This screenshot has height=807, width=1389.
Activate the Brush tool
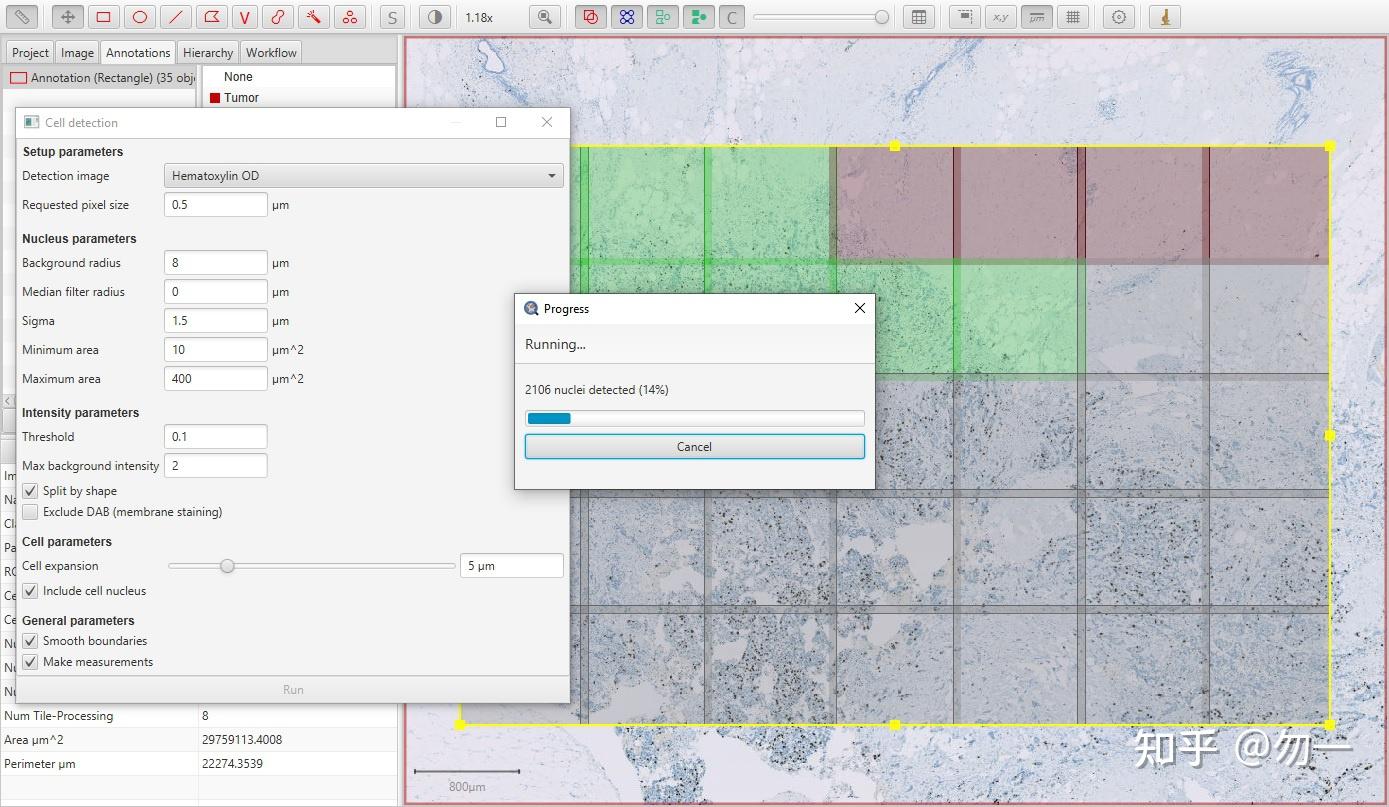[278, 17]
